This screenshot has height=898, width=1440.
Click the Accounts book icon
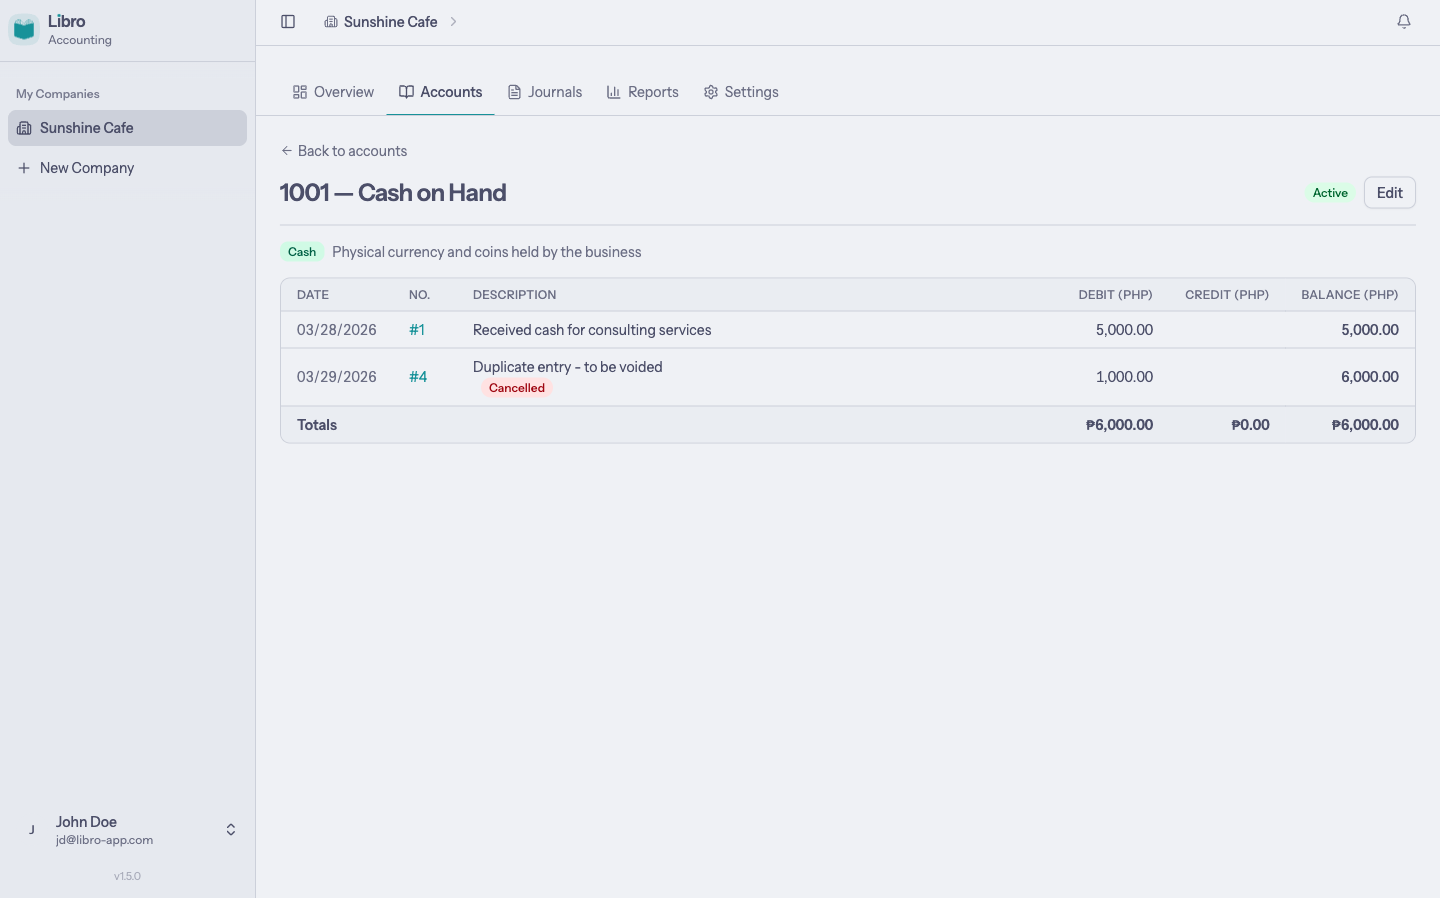pyautogui.click(x=407, y=91)
